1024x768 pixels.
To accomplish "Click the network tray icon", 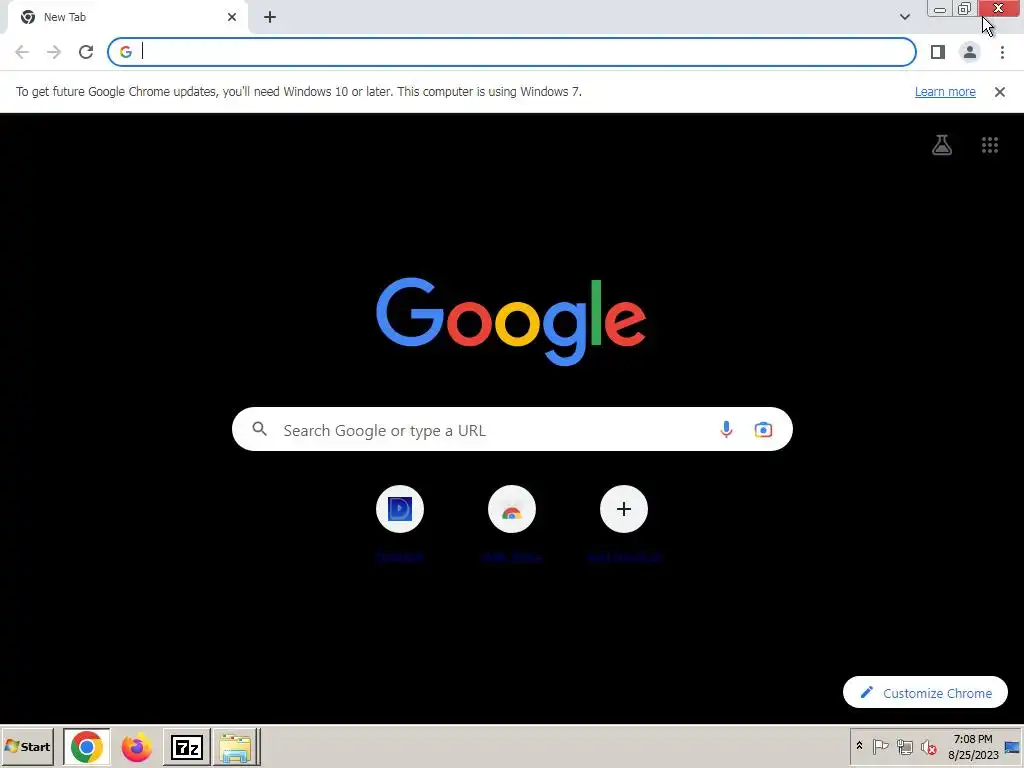I will 904,746.
